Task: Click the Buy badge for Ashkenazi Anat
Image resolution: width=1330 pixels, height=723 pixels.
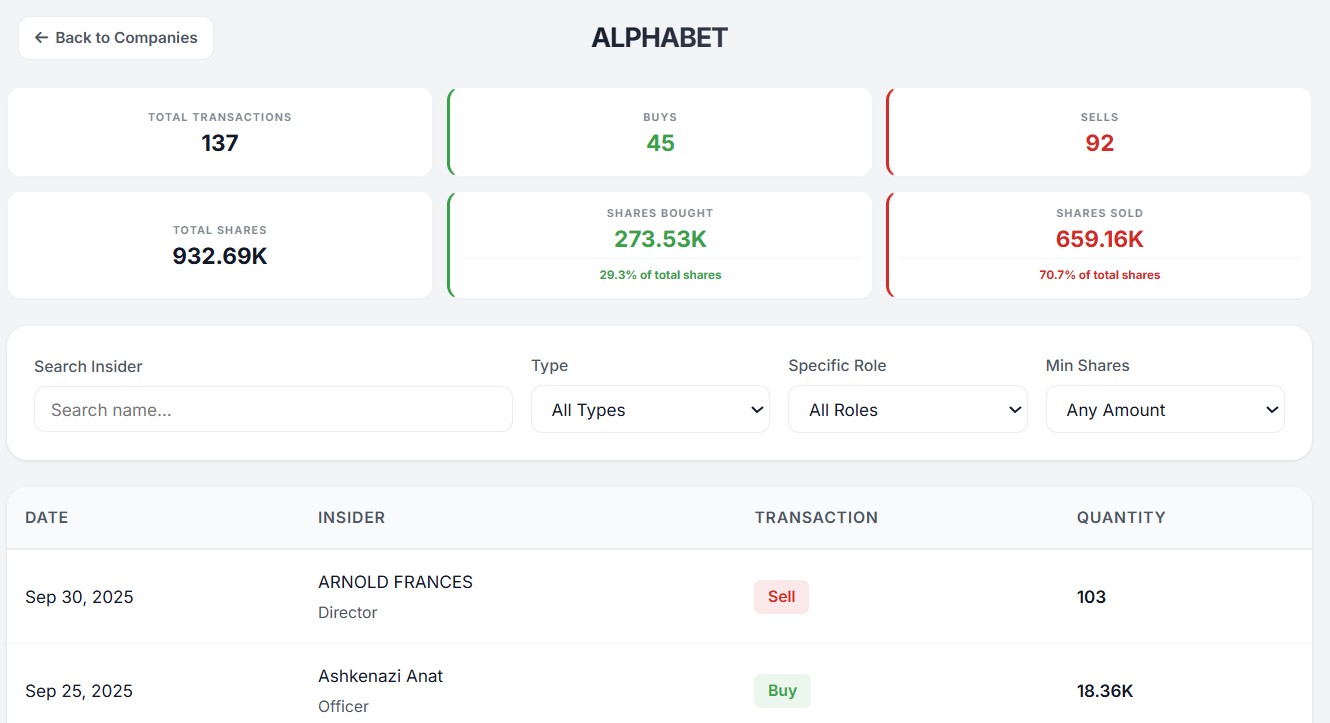Action: point(781,690)
